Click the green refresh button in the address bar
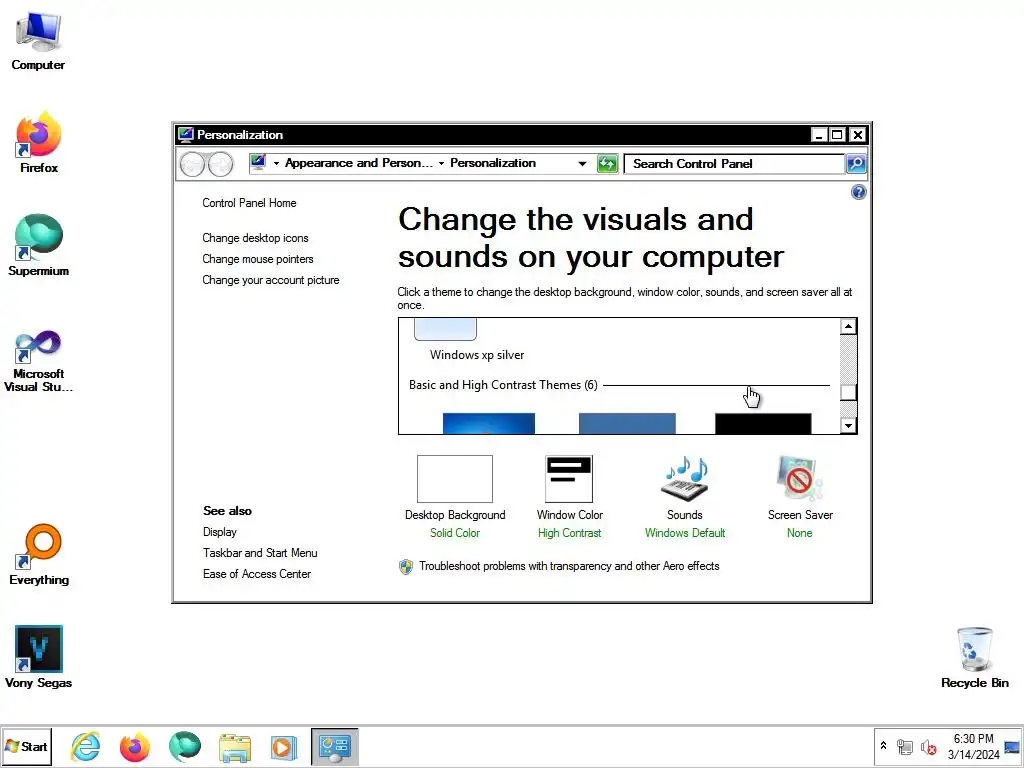1024x768 pixels. click(x=607, y=163)
